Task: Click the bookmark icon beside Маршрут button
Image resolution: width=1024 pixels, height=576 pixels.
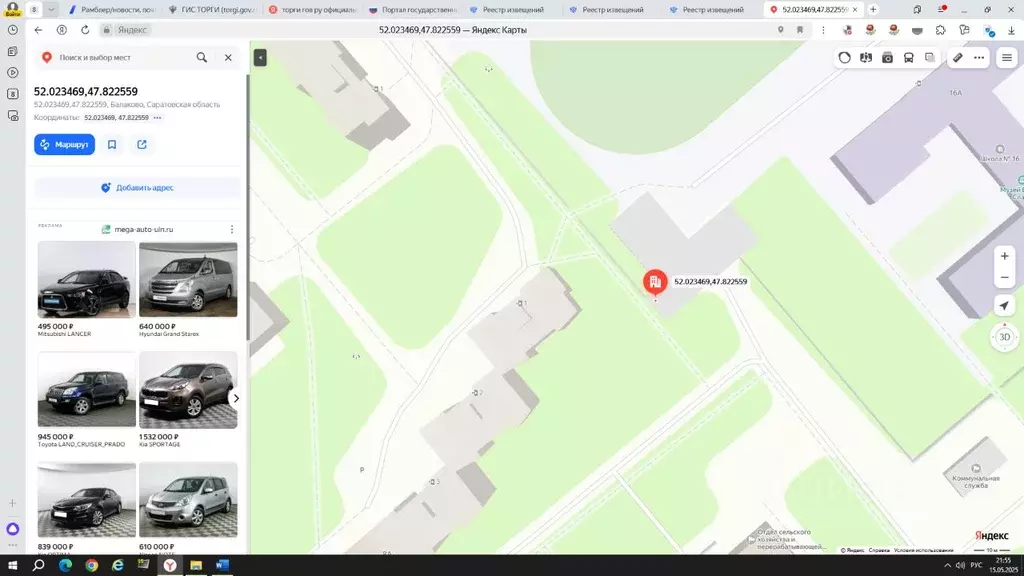Action: 112,144
